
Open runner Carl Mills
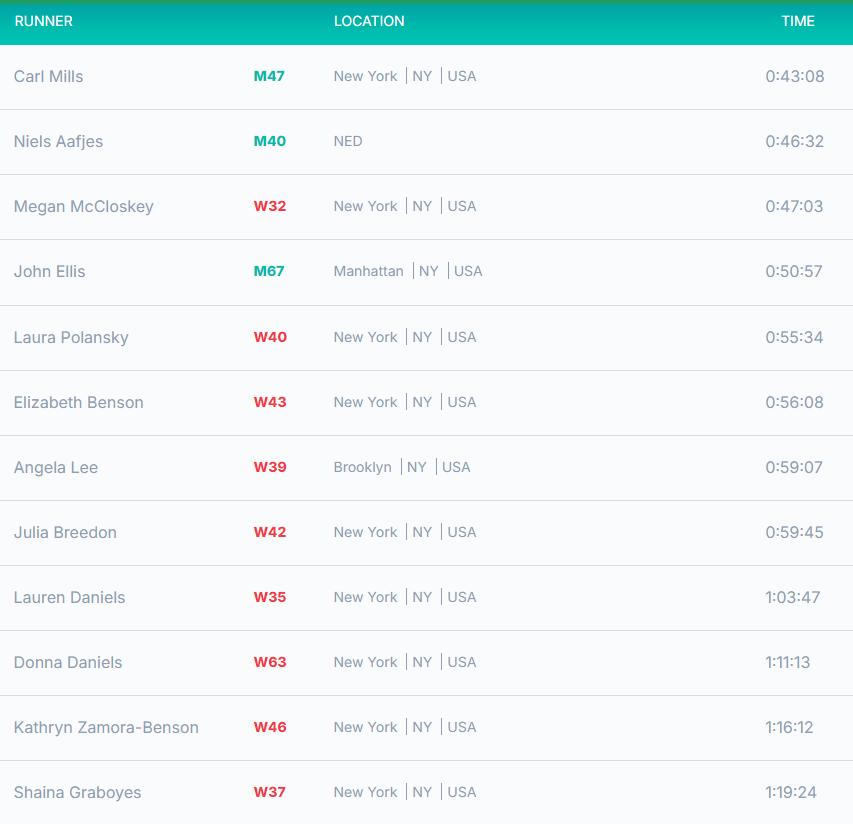tap(48, 76)
